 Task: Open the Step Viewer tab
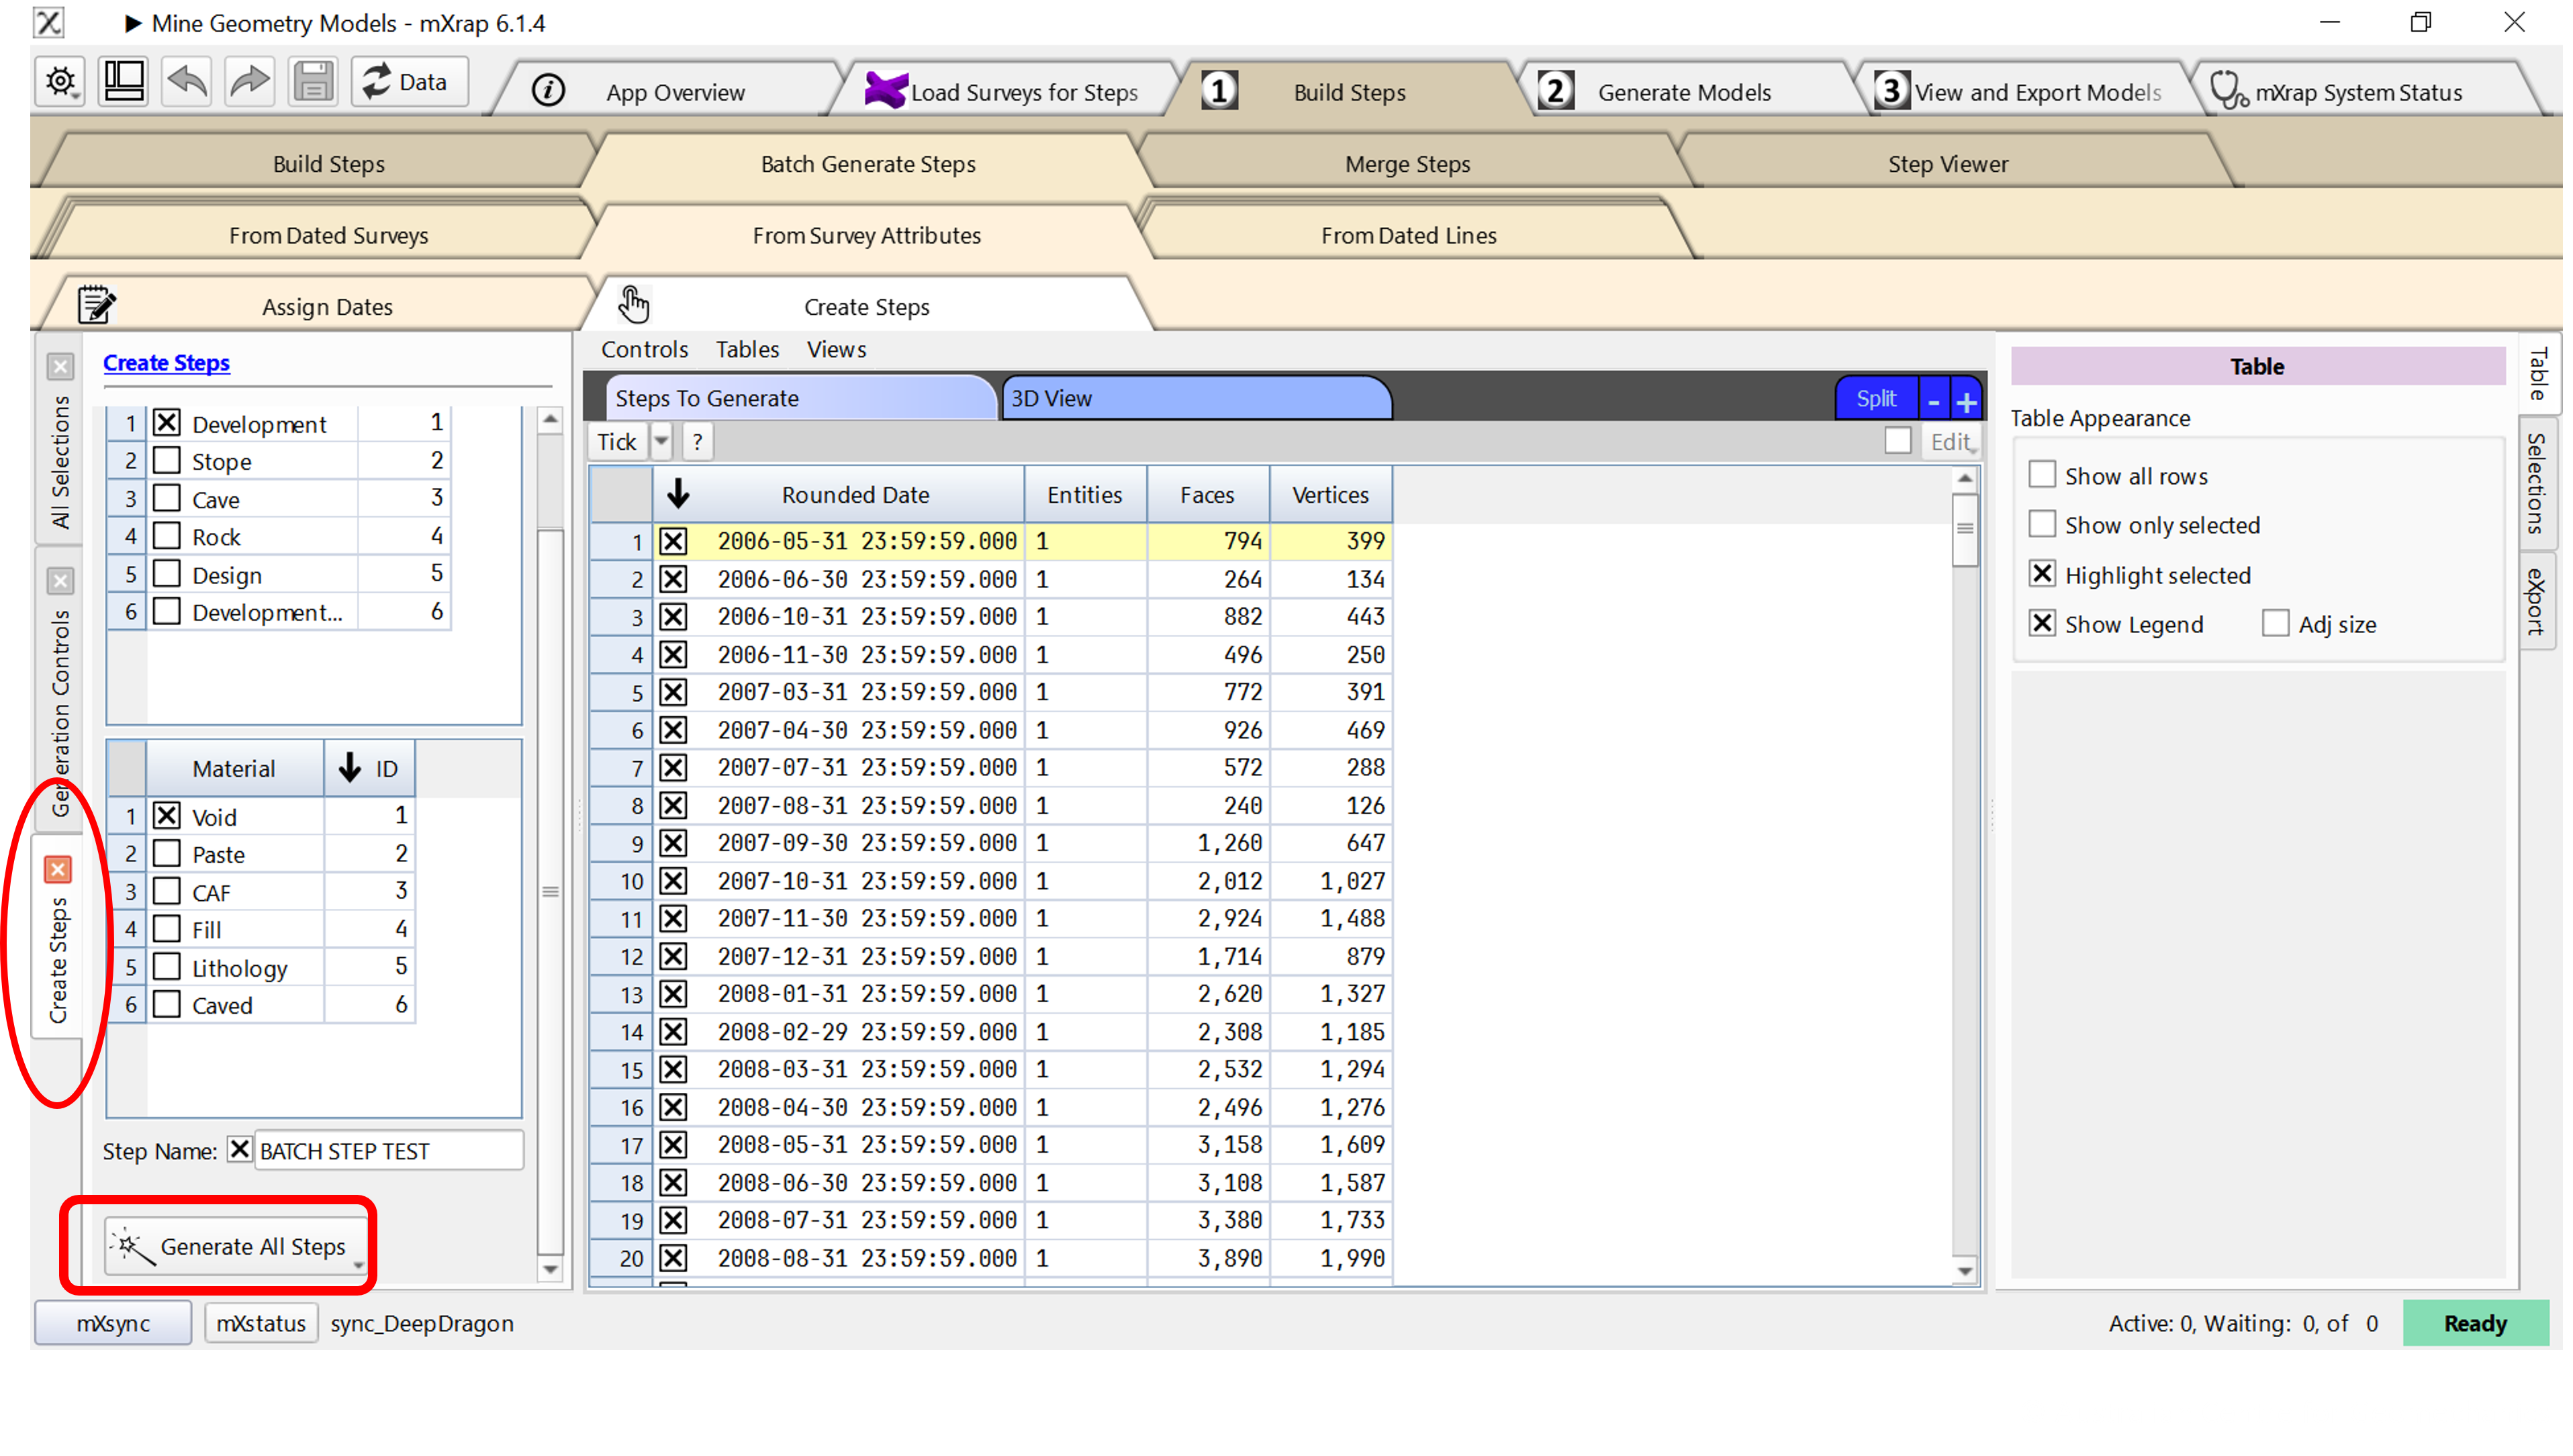tap(1948, 164)
